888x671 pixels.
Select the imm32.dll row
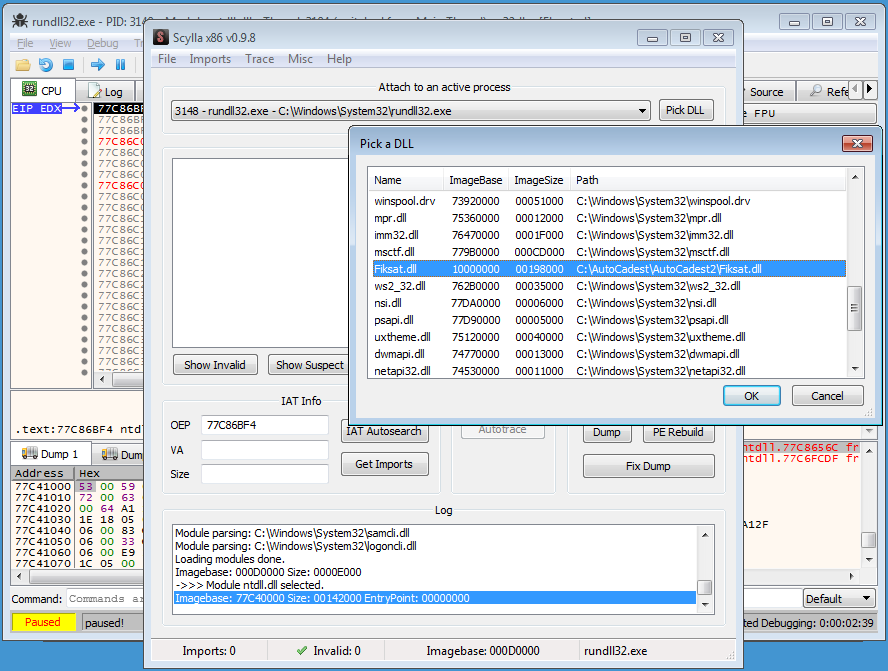(x=609, y=235)
